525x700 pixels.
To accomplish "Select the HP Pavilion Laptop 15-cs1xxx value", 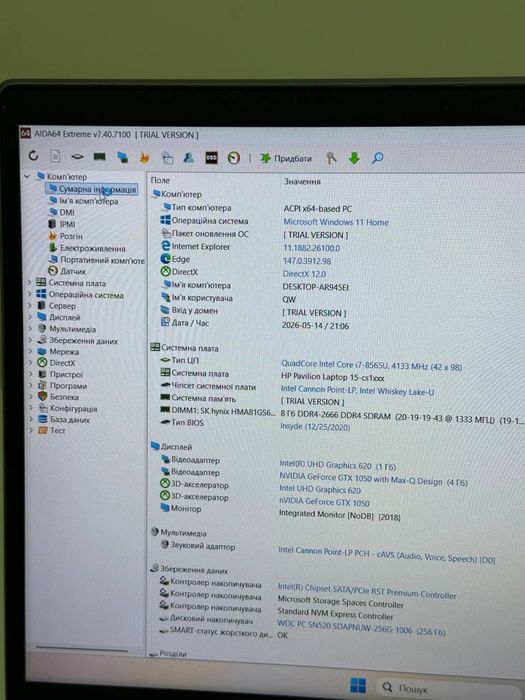I will [x=333, y=377].
